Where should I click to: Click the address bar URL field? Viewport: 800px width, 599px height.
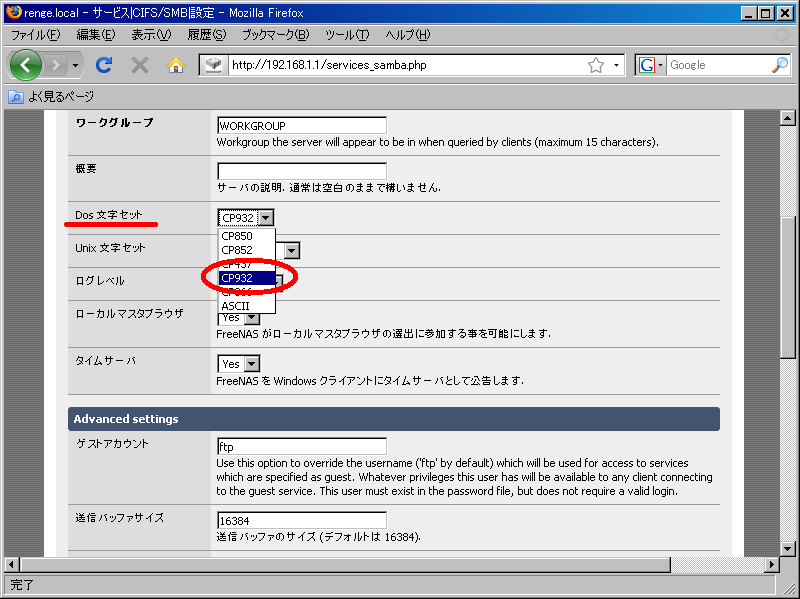click(x=407, y=65)
